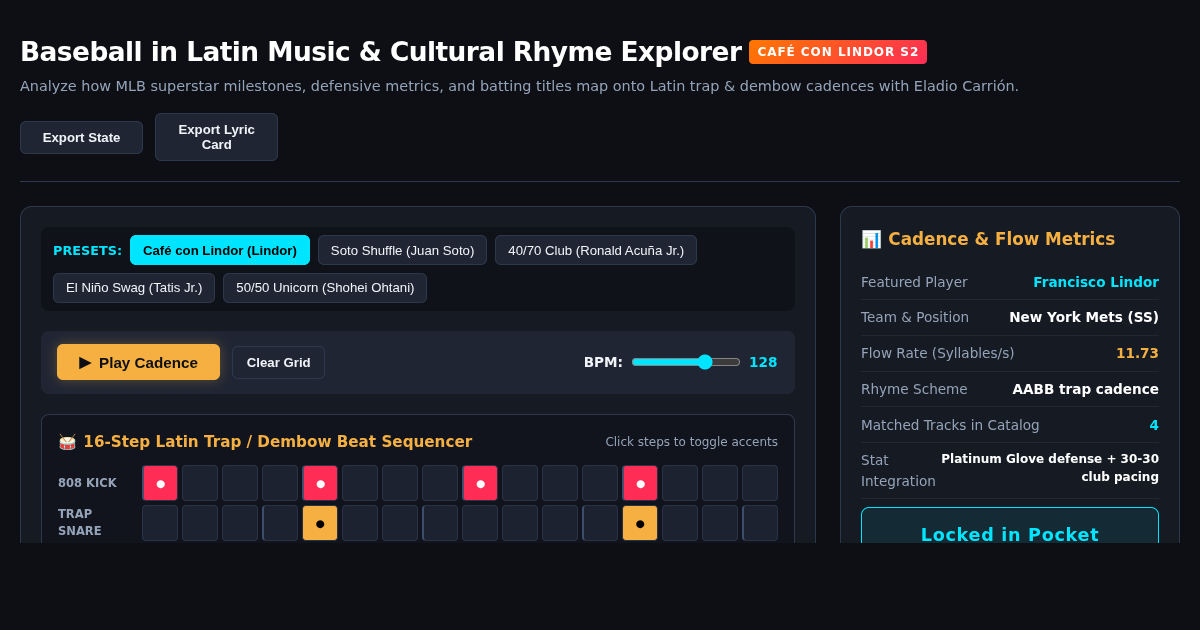Disable active Trap Snare step 5
This screenshot has width=1200, height=630.
coord(320,523)
